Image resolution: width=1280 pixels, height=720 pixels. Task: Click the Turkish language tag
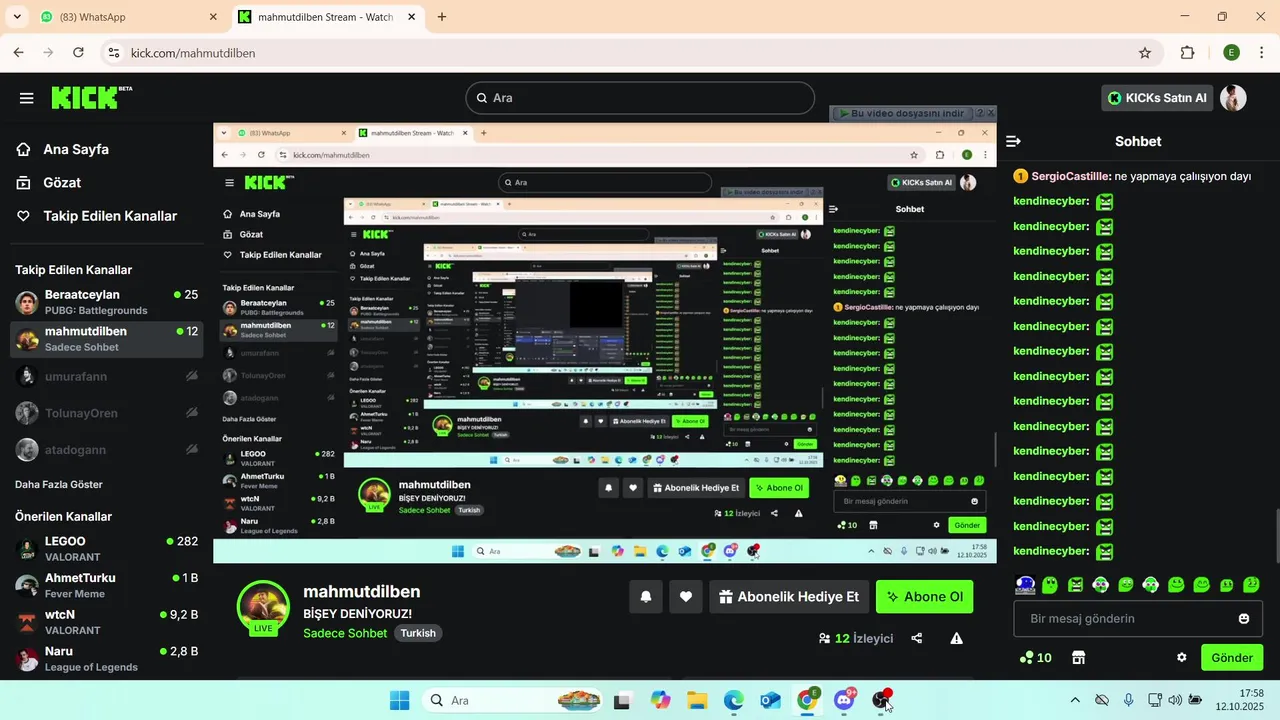point(418,633)
